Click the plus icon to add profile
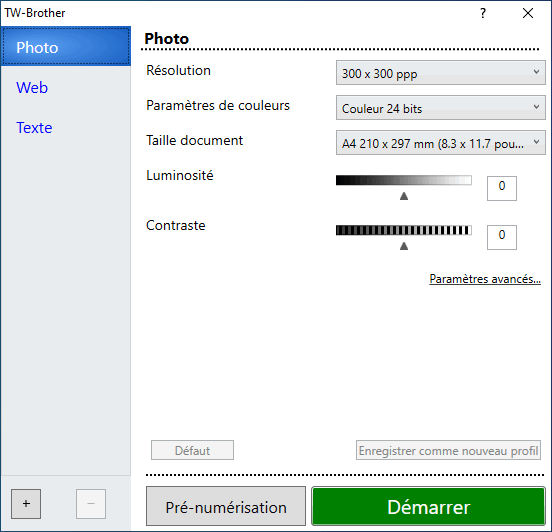Viewport: 552px width, 532px height. (x=26, y=503)
